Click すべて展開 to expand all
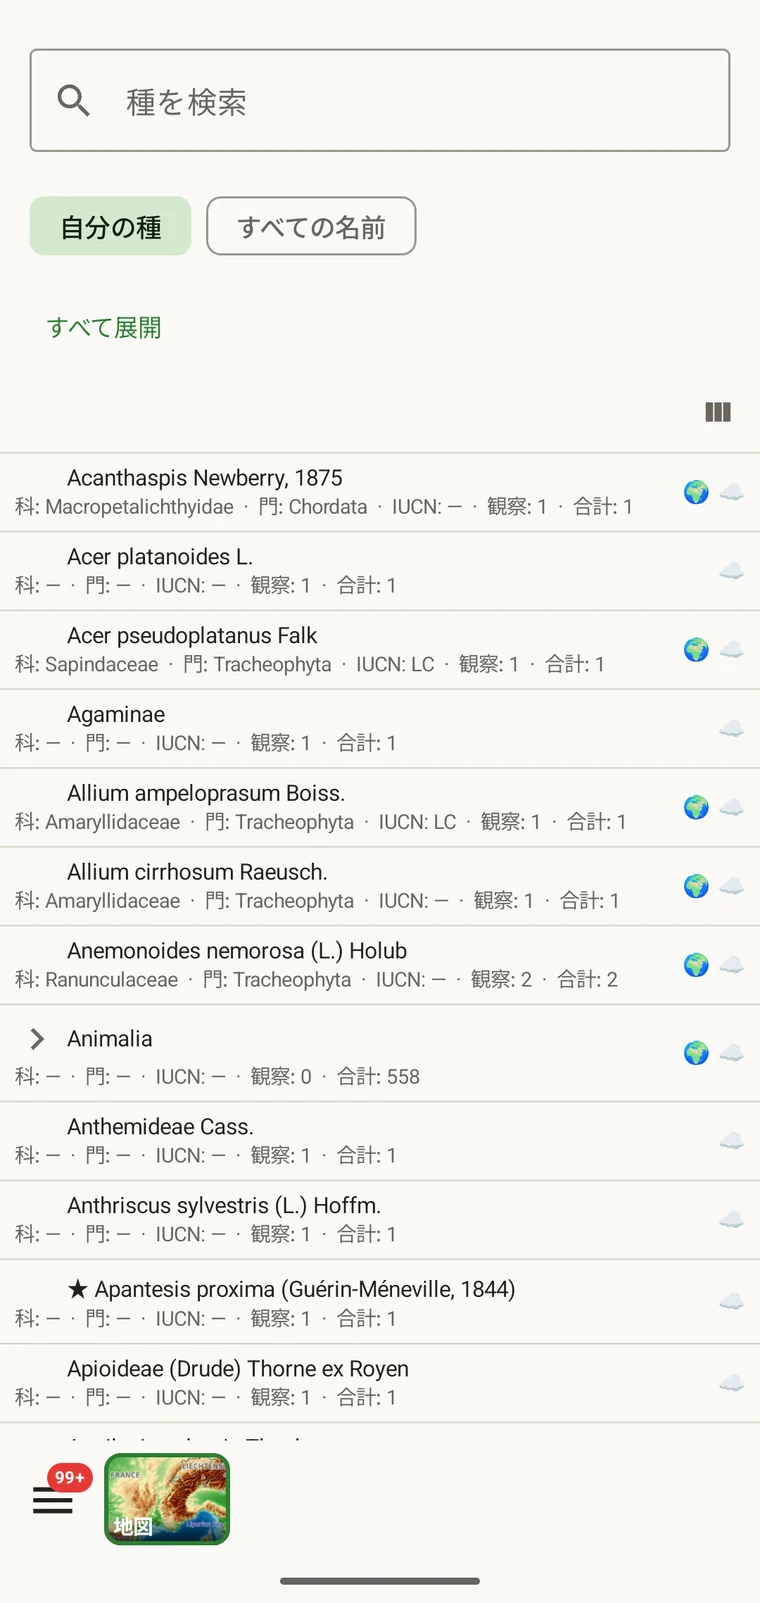This screenshot has width=760, height=1603. point(104,328)
